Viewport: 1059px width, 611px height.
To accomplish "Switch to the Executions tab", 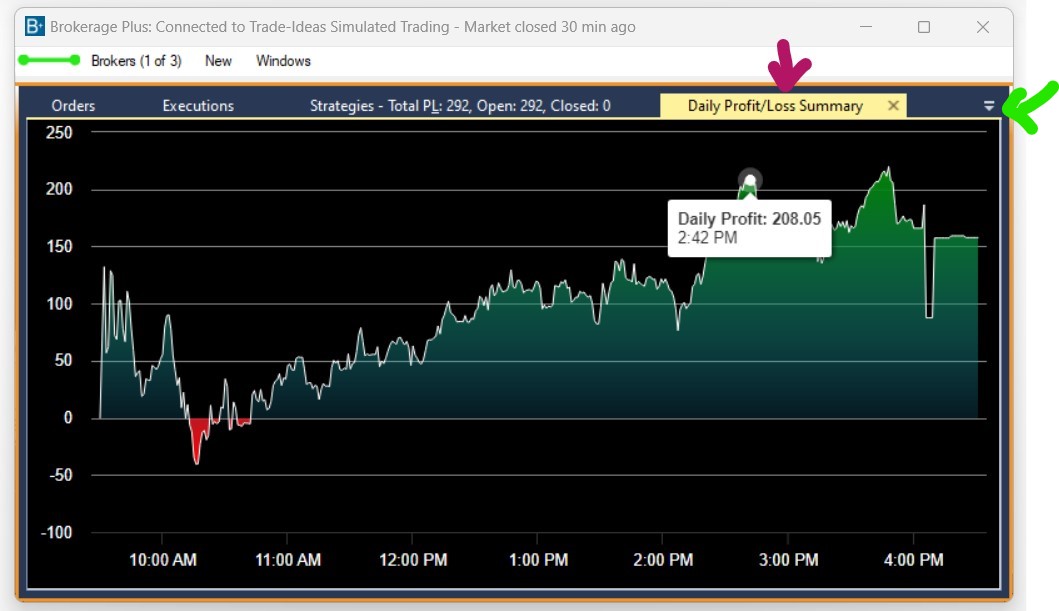I will click(198, 106).
